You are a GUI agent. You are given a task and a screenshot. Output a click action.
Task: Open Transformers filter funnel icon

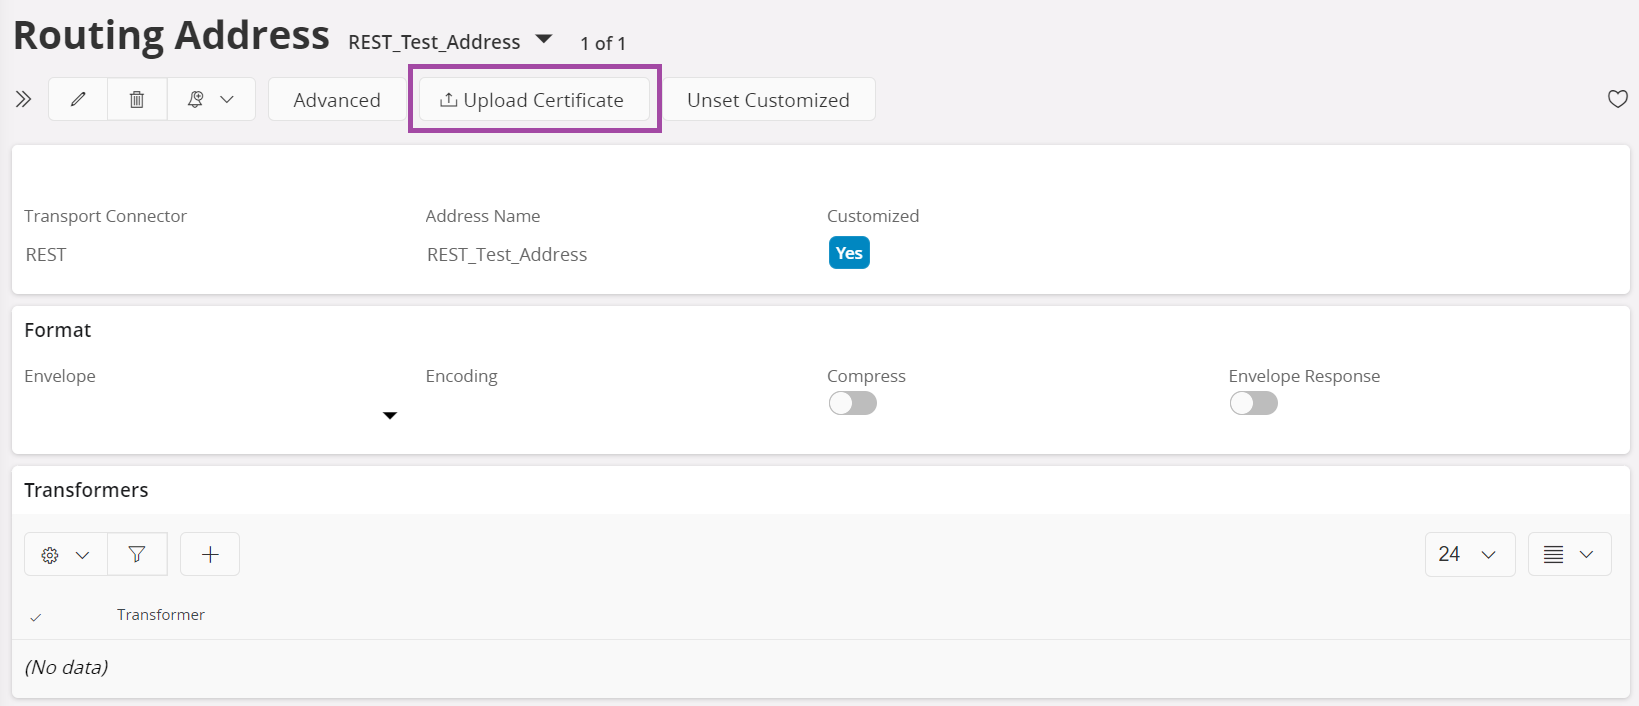pos(137,554)
